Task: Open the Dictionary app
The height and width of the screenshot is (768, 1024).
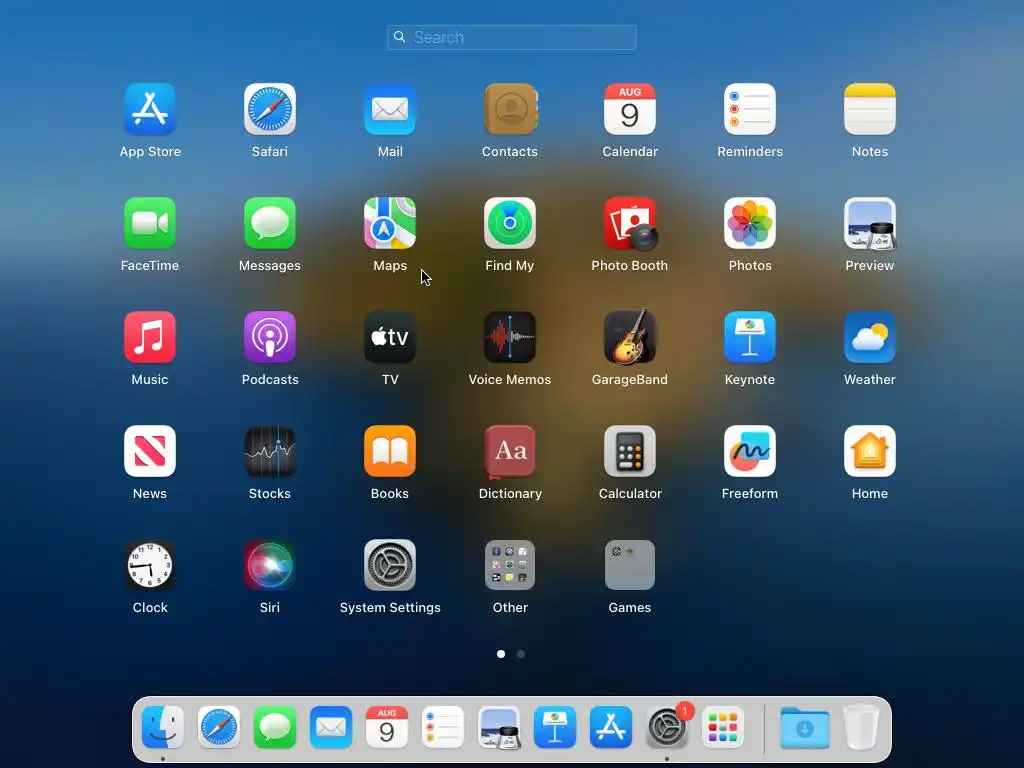Action: click(510, 451)
